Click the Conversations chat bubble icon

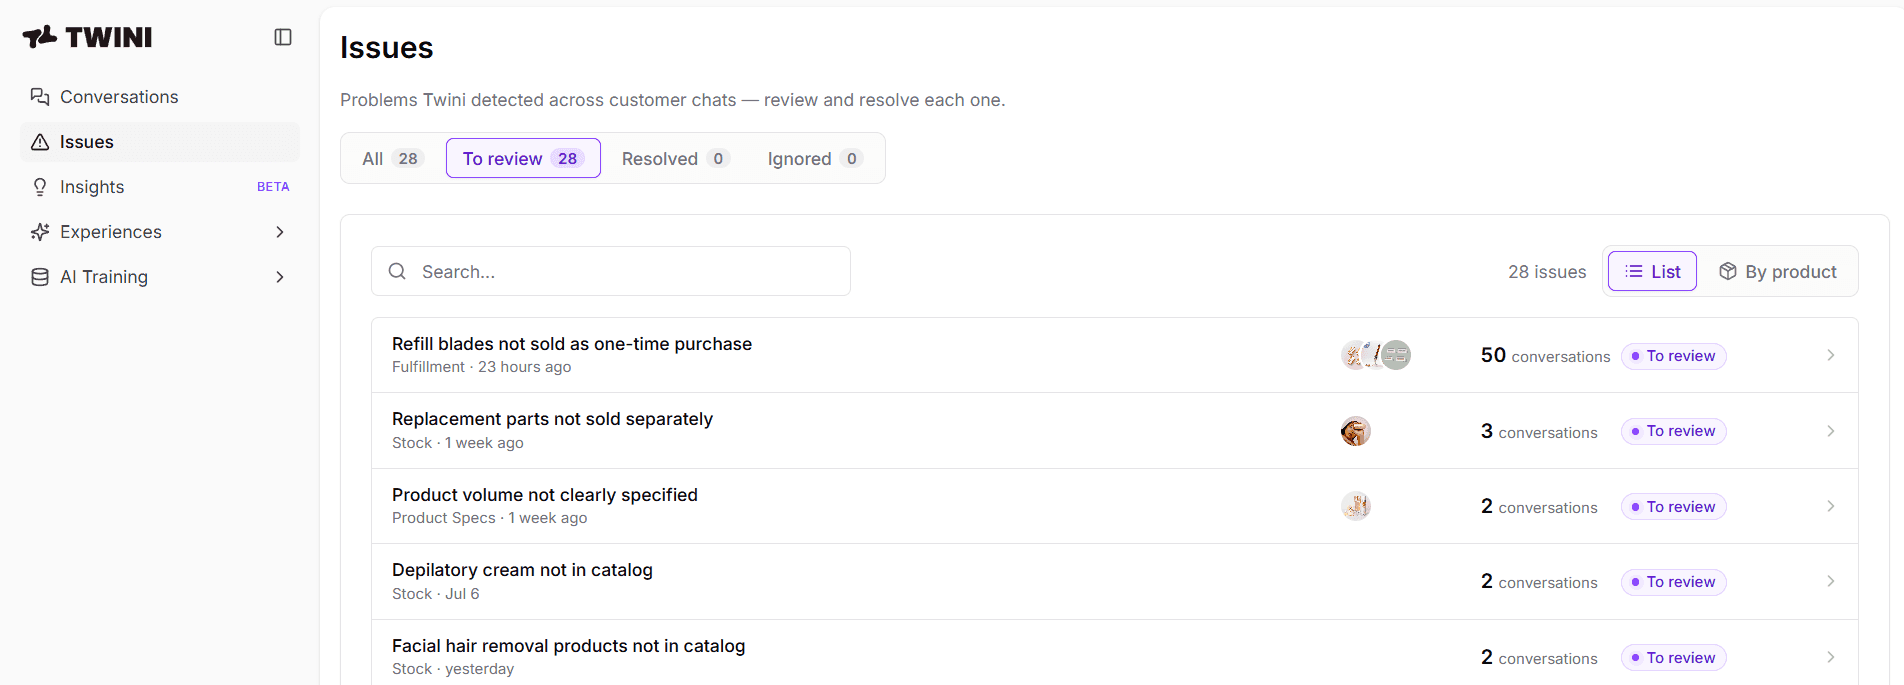[x=40, y=97]
